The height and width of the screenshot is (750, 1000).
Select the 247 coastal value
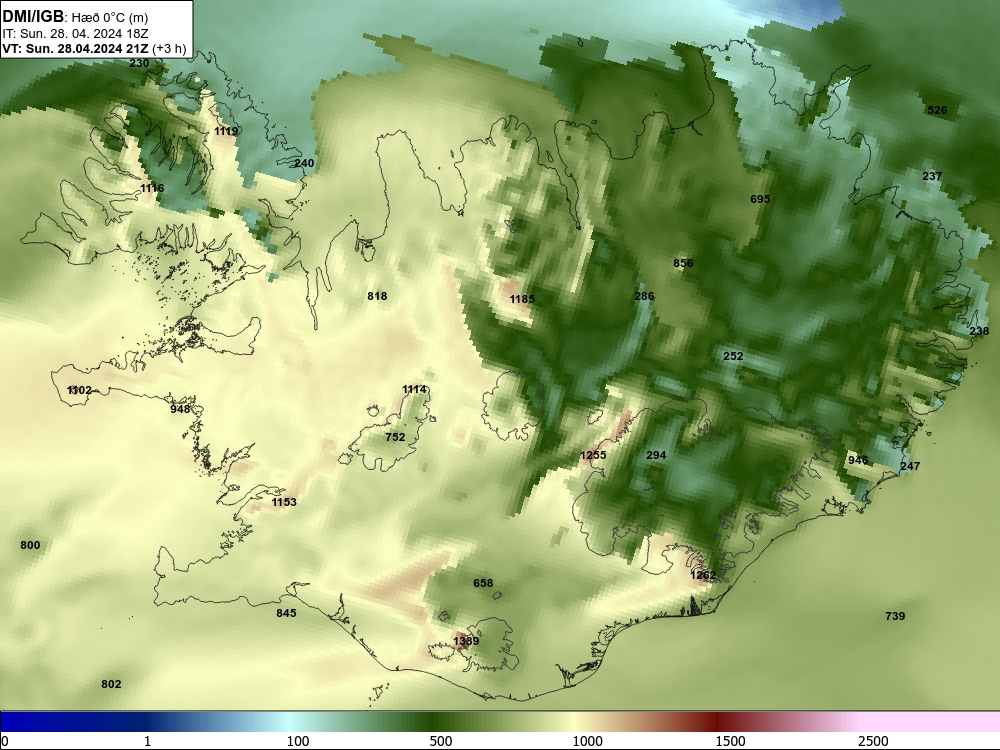(909, 466)
